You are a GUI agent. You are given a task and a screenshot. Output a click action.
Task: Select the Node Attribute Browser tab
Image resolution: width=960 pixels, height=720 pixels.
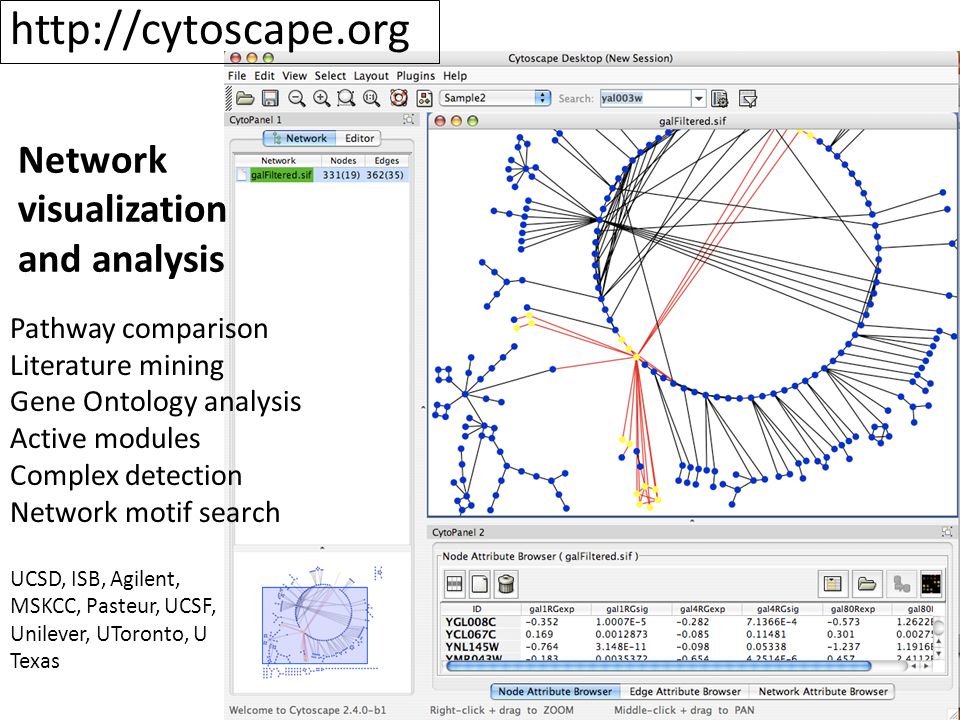[555, 691]
